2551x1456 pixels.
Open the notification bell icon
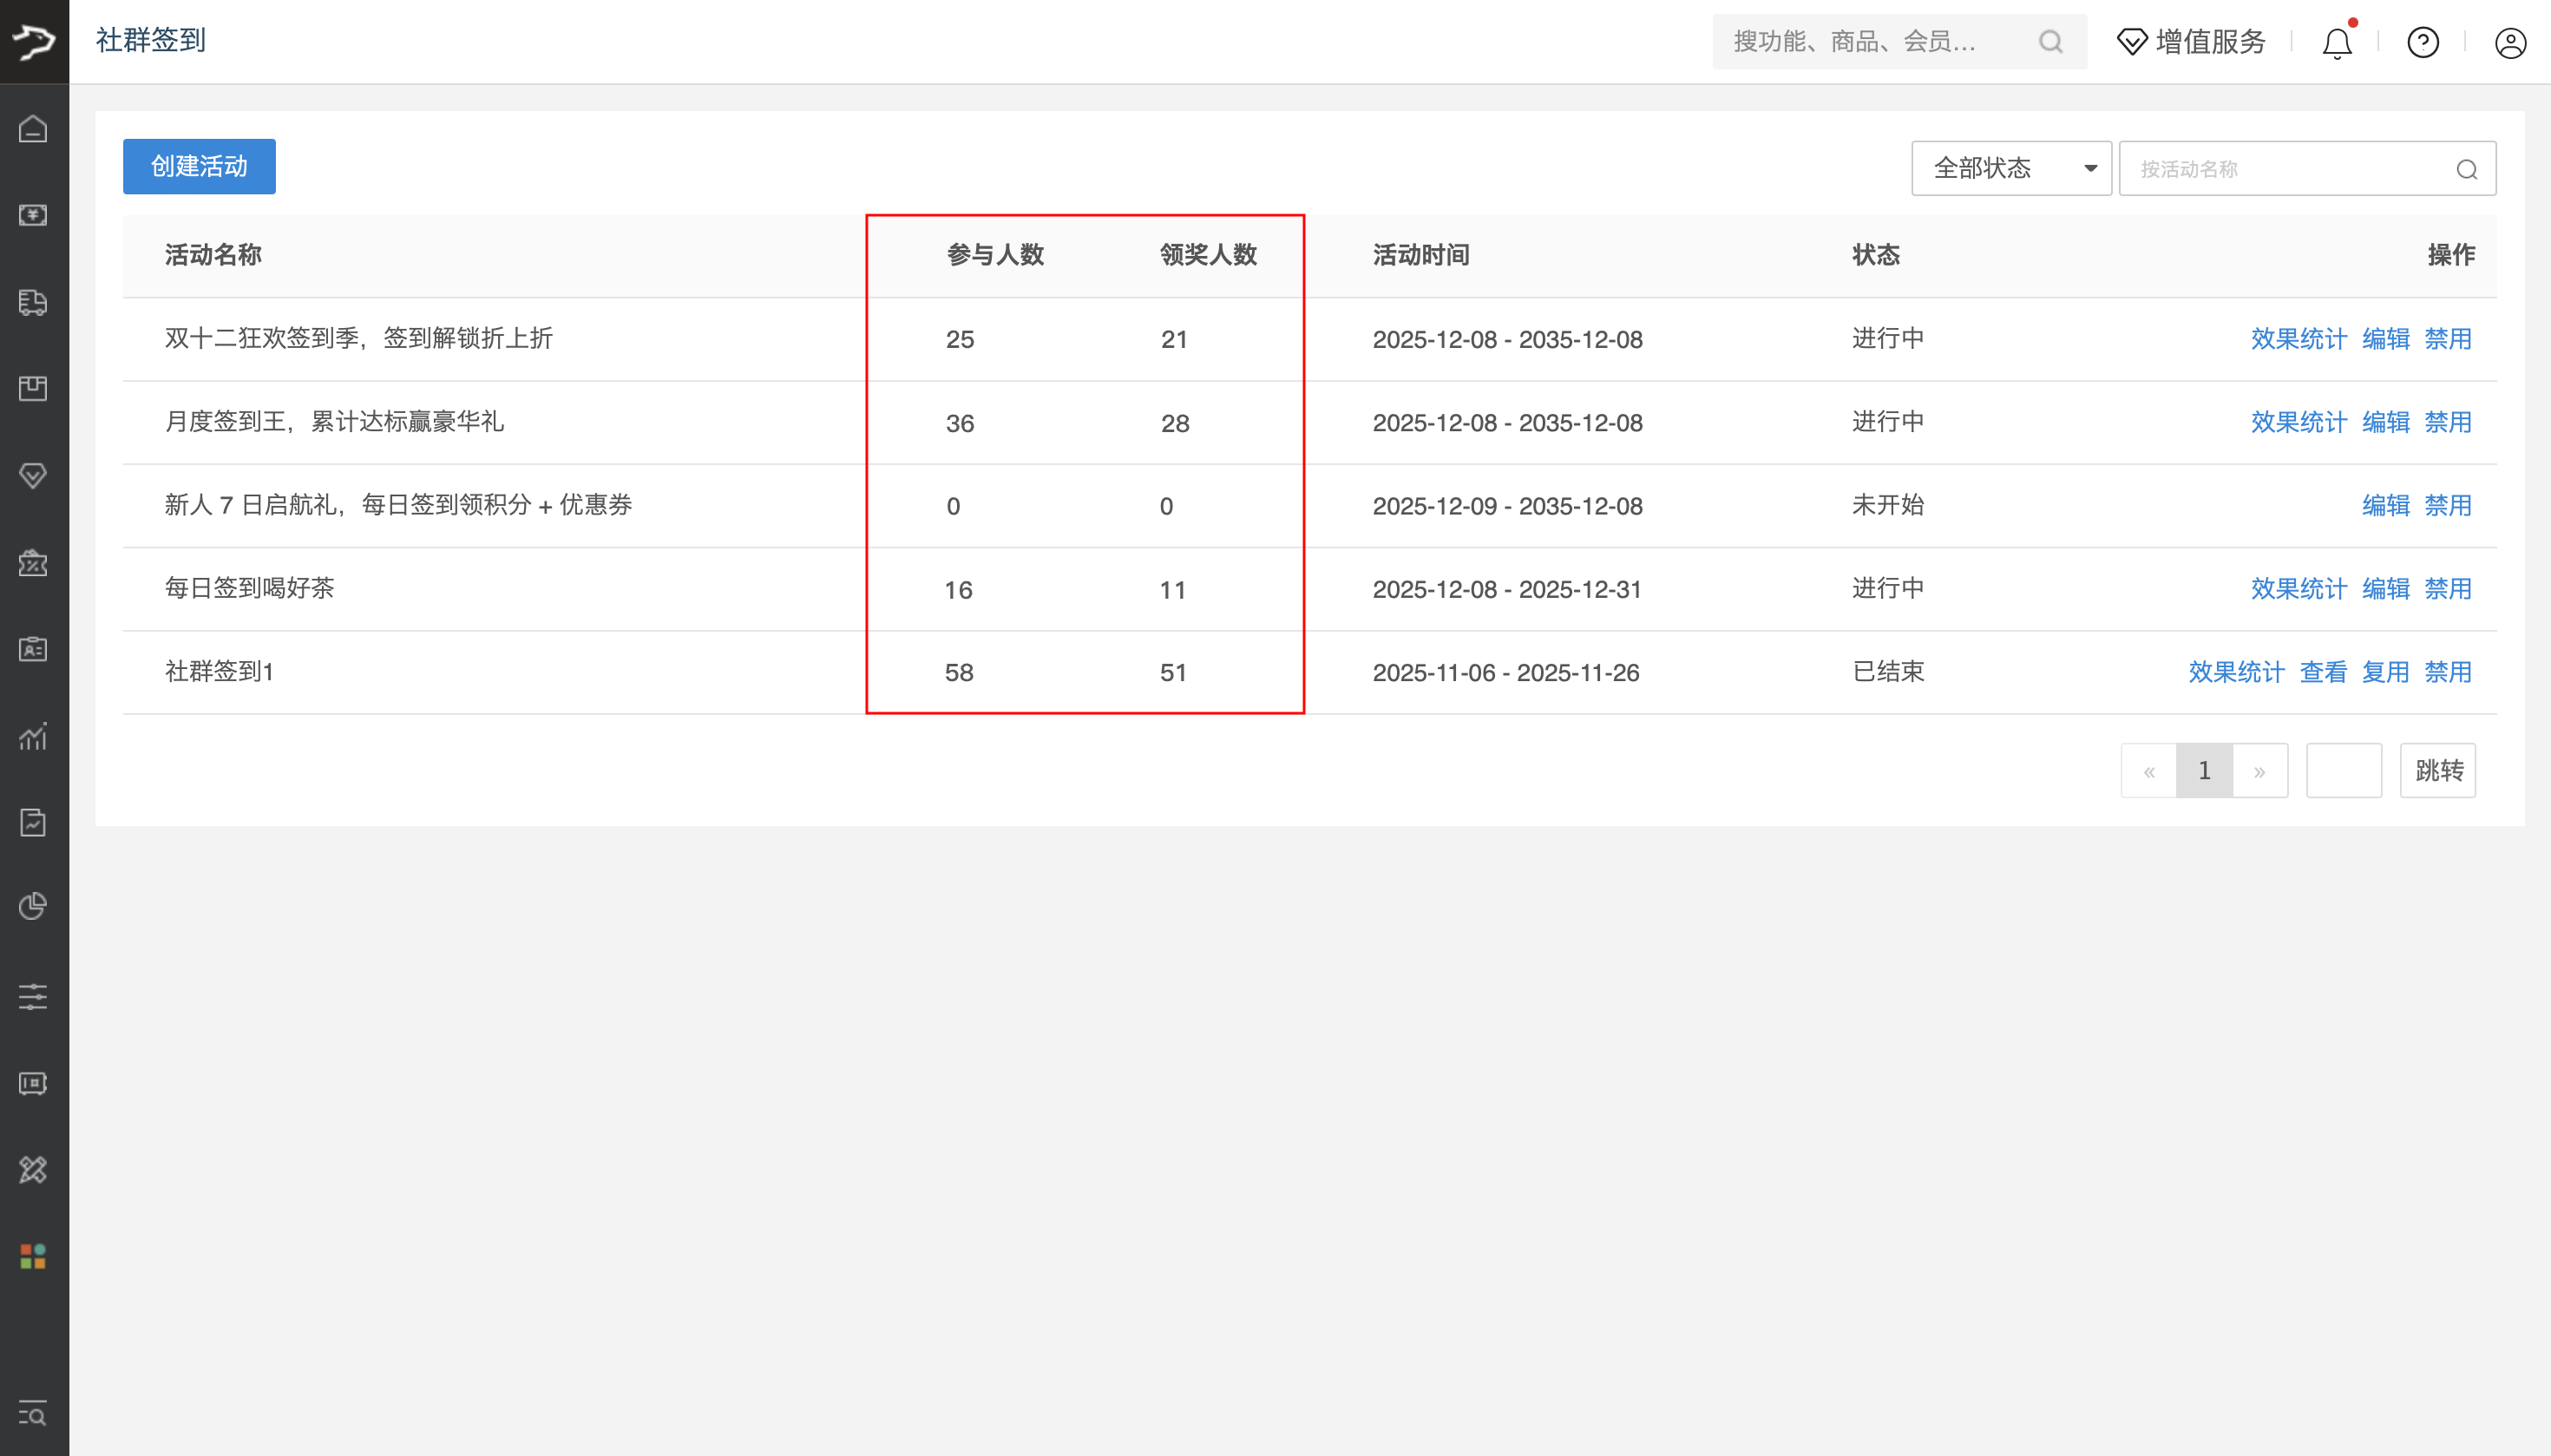[2336, 43]
